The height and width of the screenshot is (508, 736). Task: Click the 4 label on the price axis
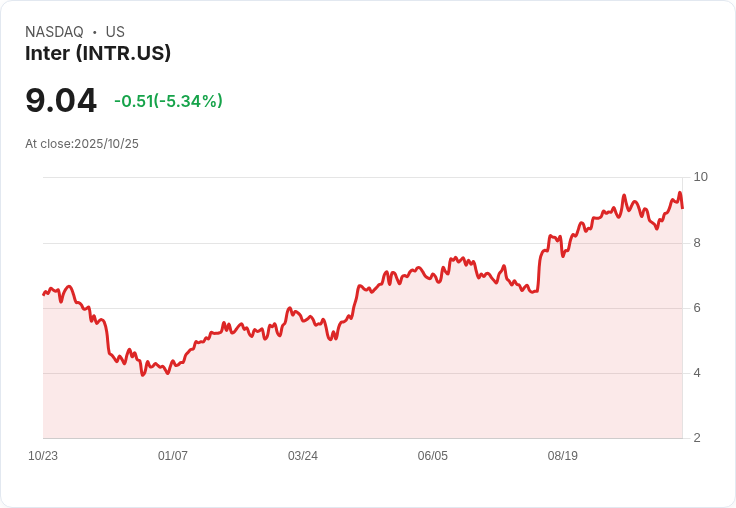697,373
